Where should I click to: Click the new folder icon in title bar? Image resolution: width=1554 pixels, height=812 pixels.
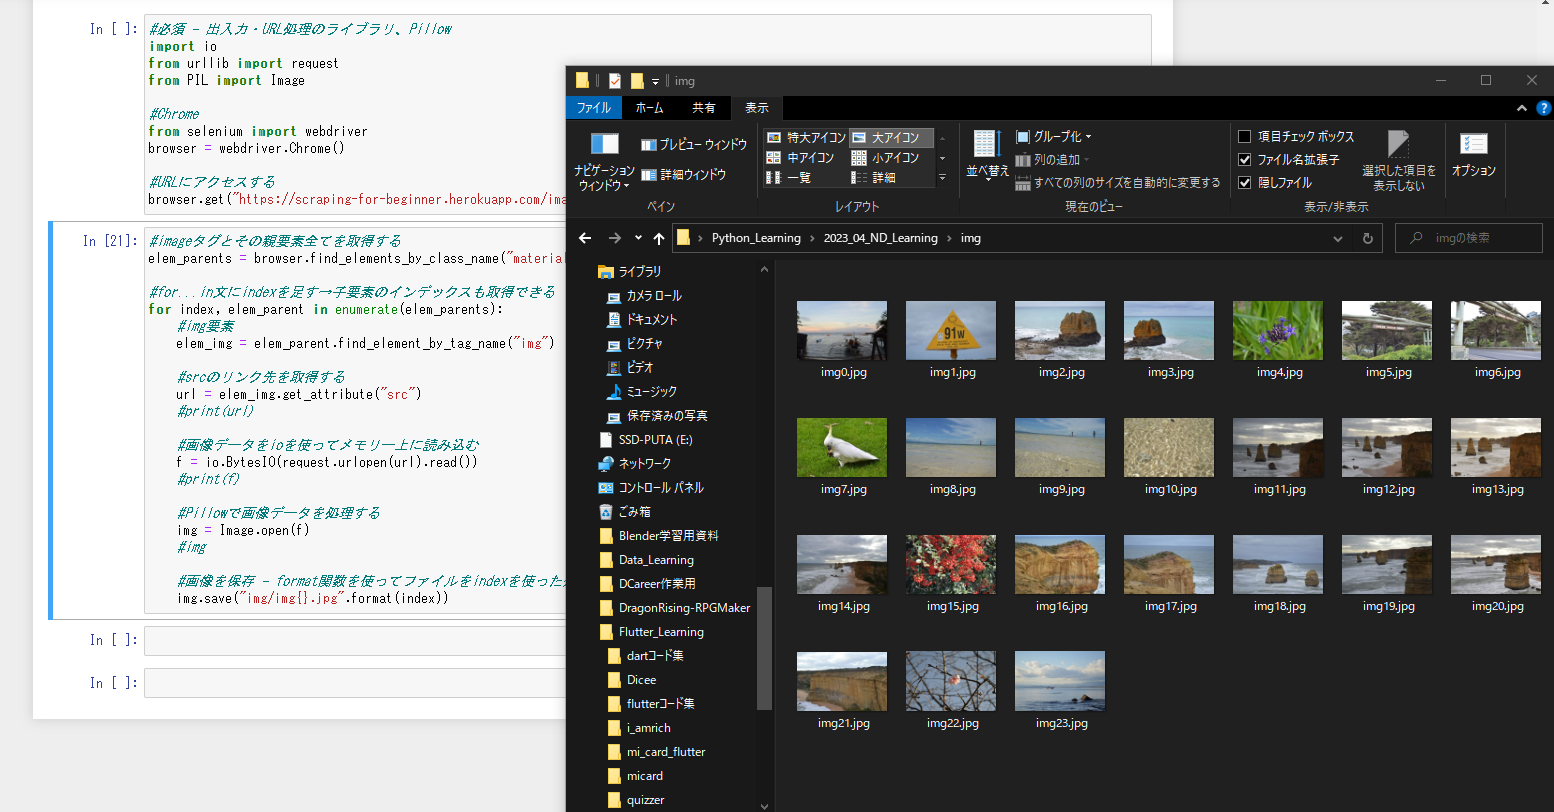pyautogui.click(x=637, y=81)
